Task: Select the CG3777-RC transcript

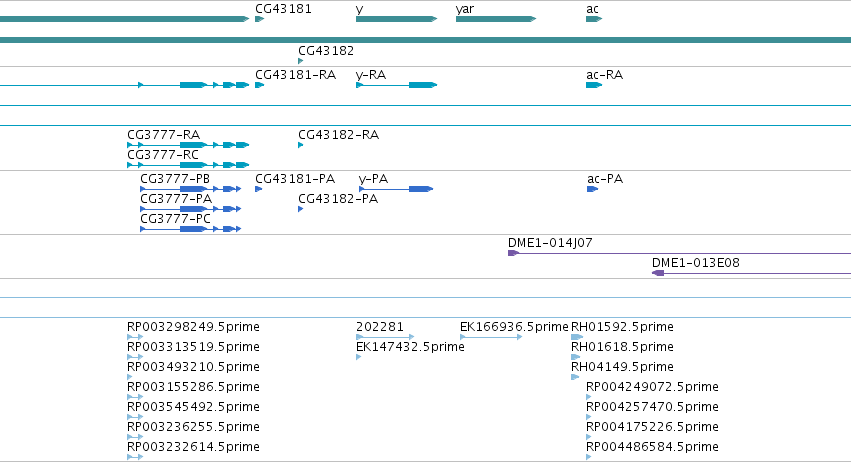Action: [188, 165]
